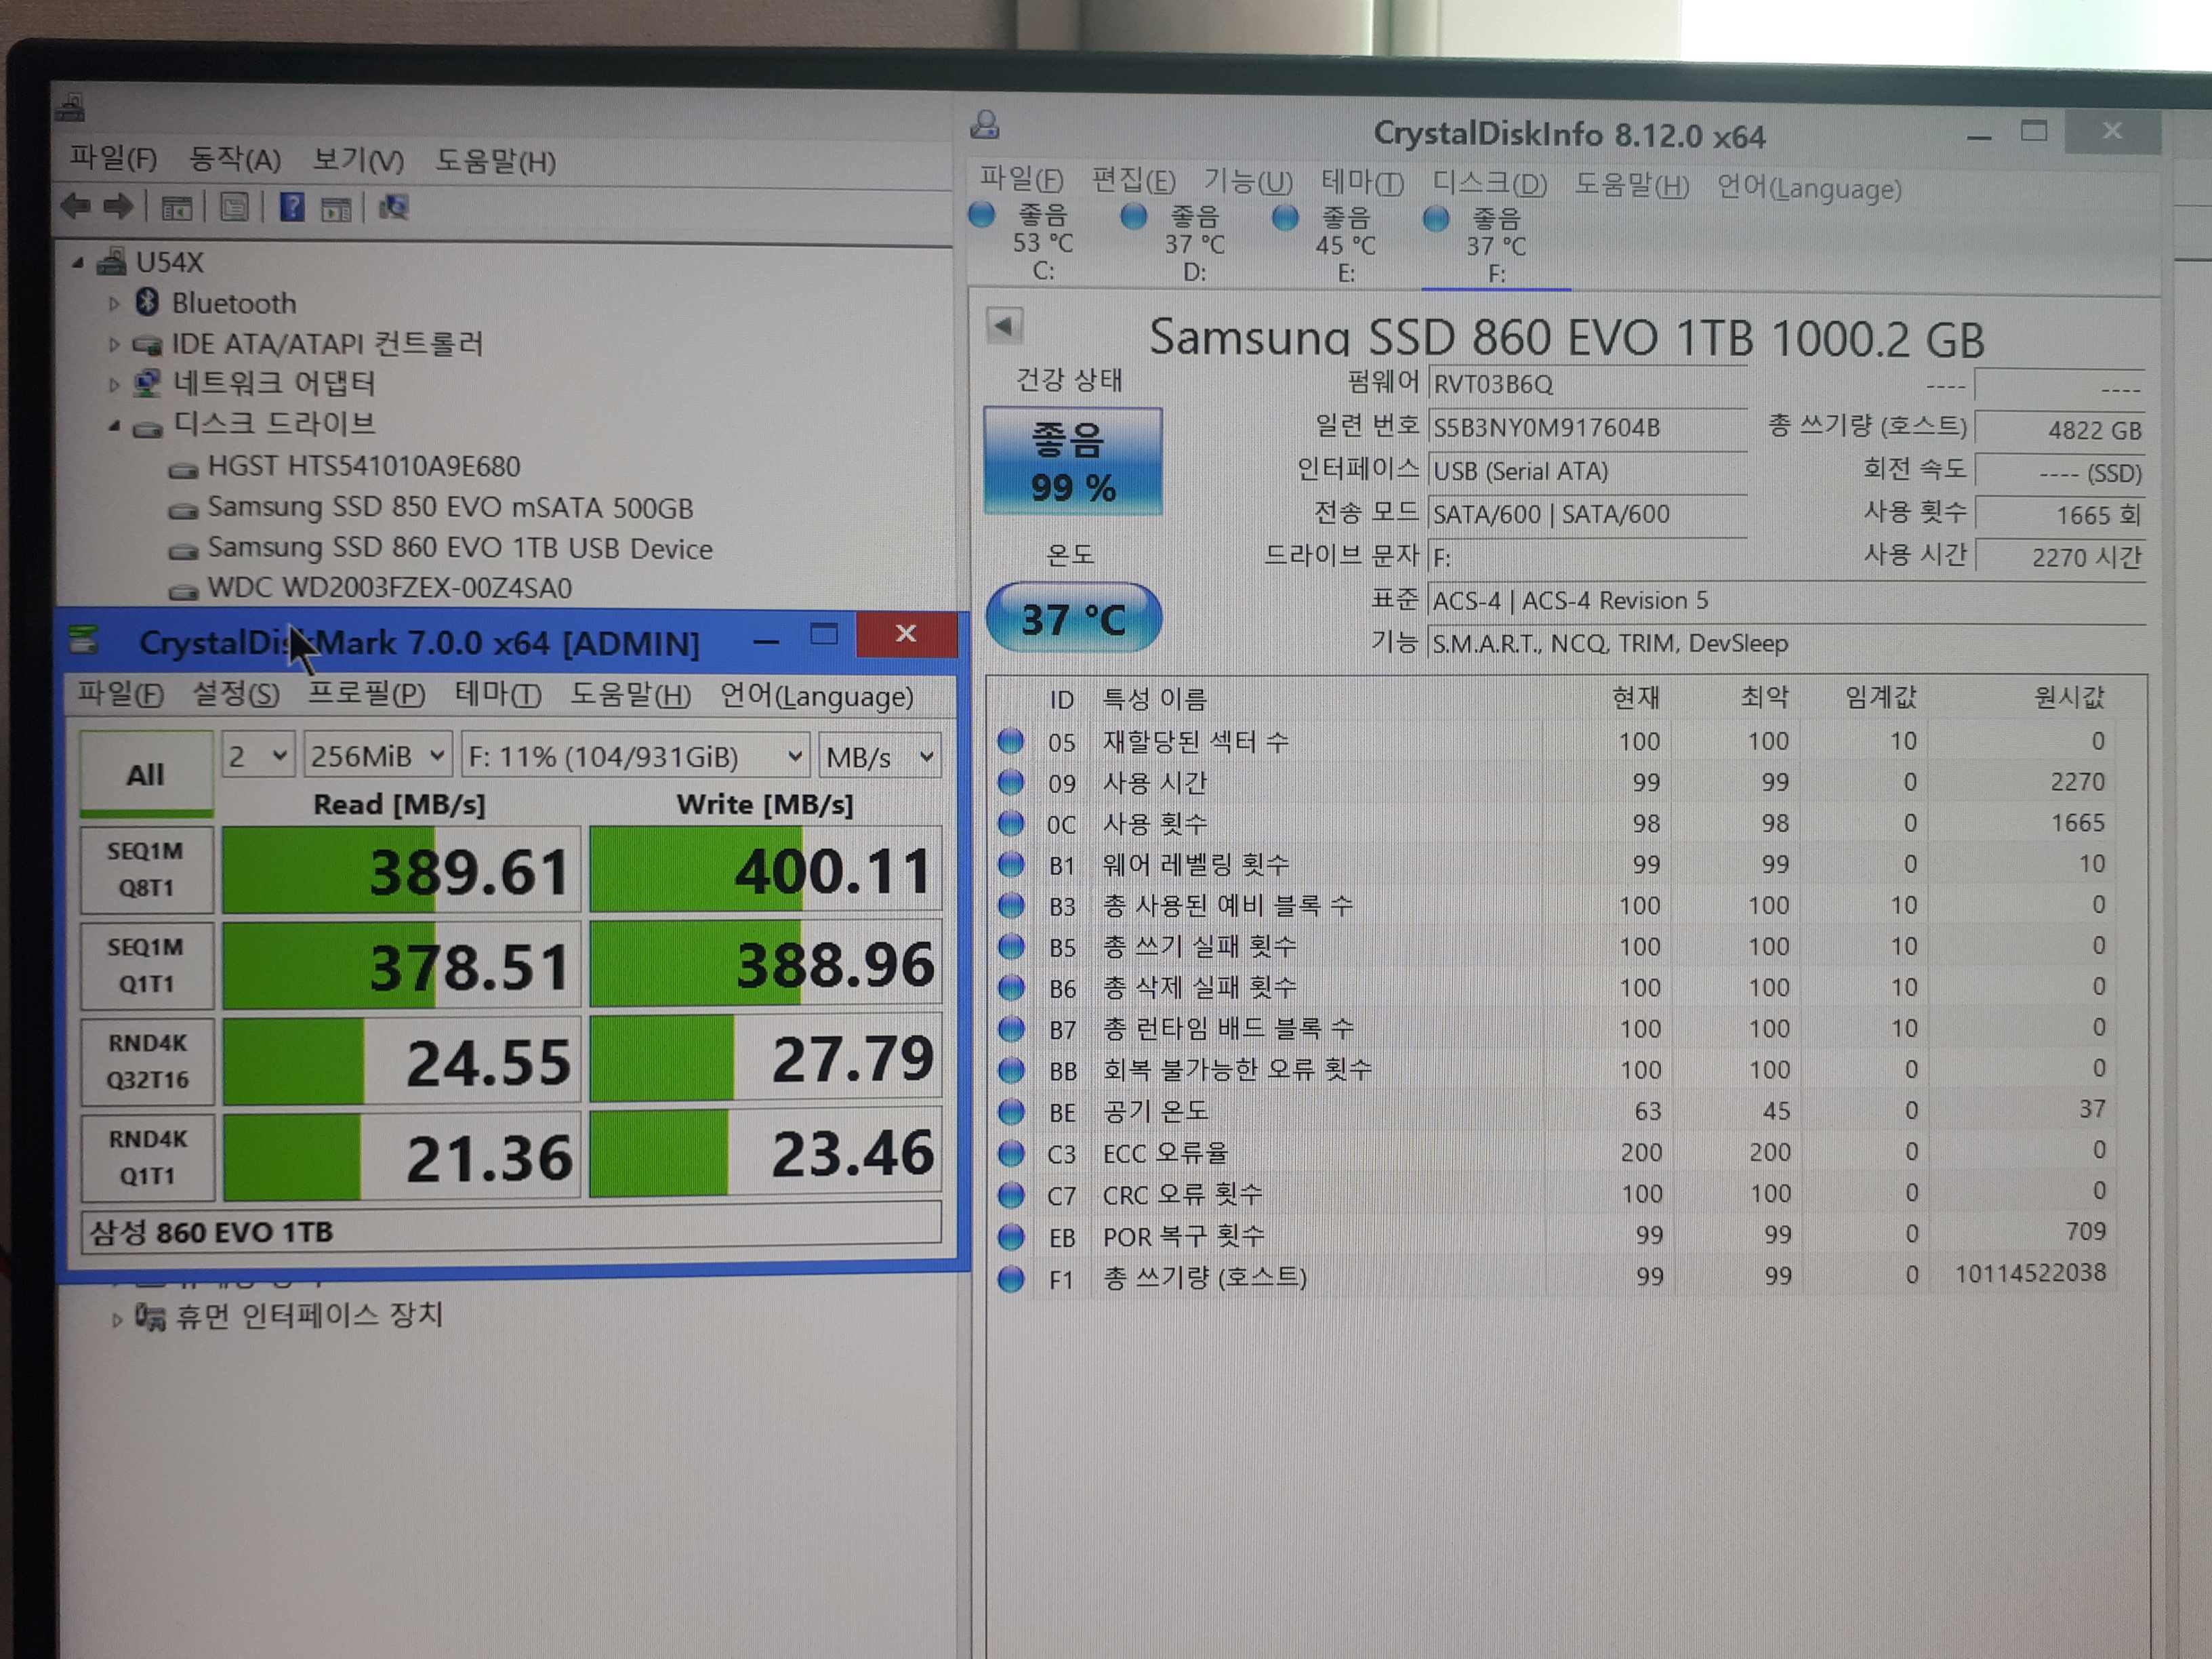The height and width of the screenshot is (1659, 2212).
Task: Click the previous disk arrow in CrystalDiskInfo
Action: pyautogui.click(x=1004, y=325)
